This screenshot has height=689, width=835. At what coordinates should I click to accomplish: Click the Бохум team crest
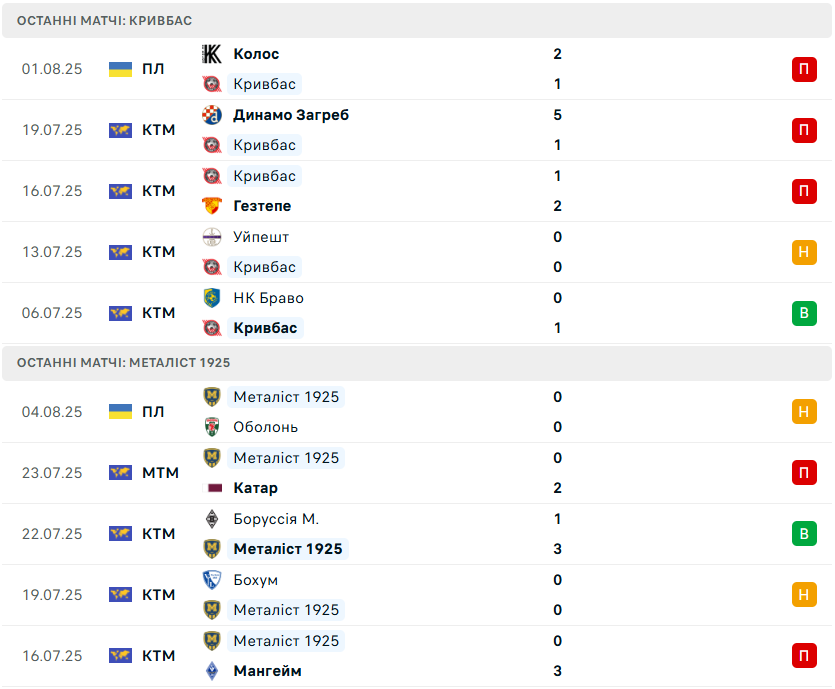pos(212,580)
